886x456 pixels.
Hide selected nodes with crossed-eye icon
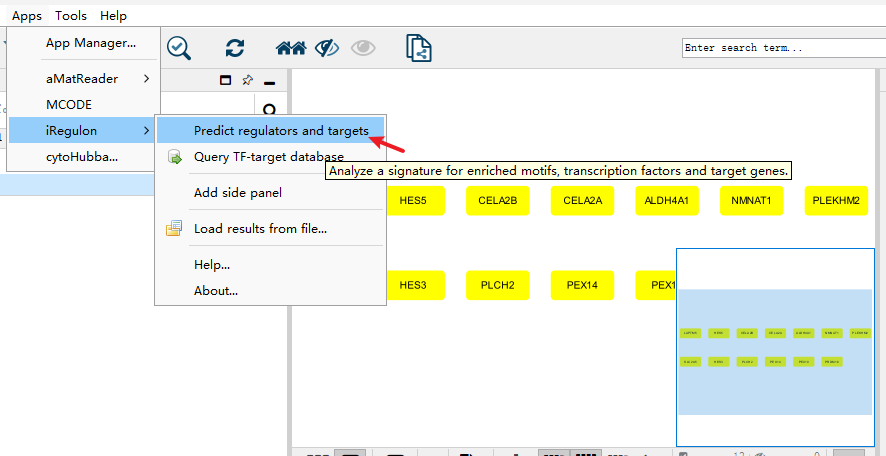(326, 47)
